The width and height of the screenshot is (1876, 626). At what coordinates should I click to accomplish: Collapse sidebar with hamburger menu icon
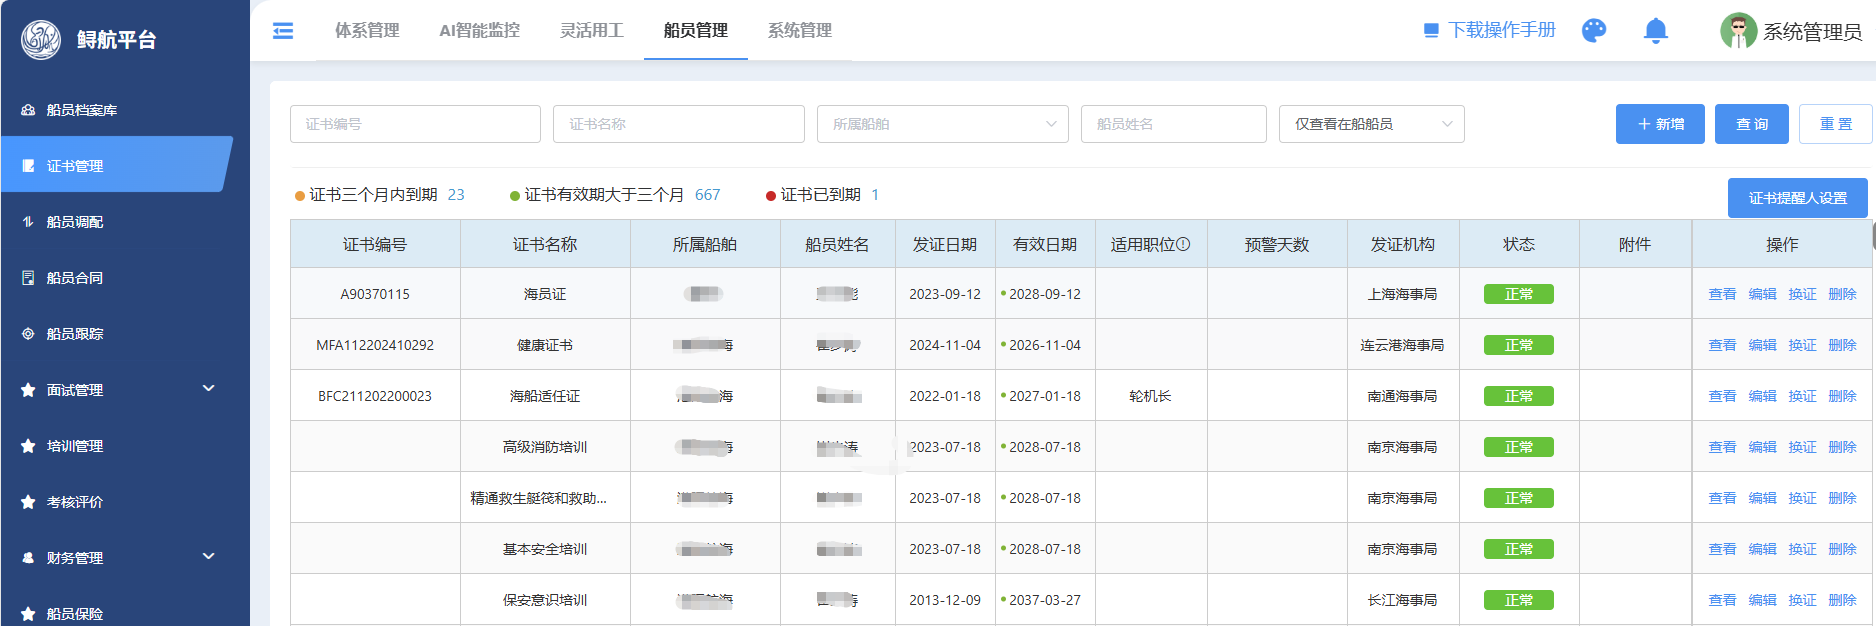(x=283, y=31)
